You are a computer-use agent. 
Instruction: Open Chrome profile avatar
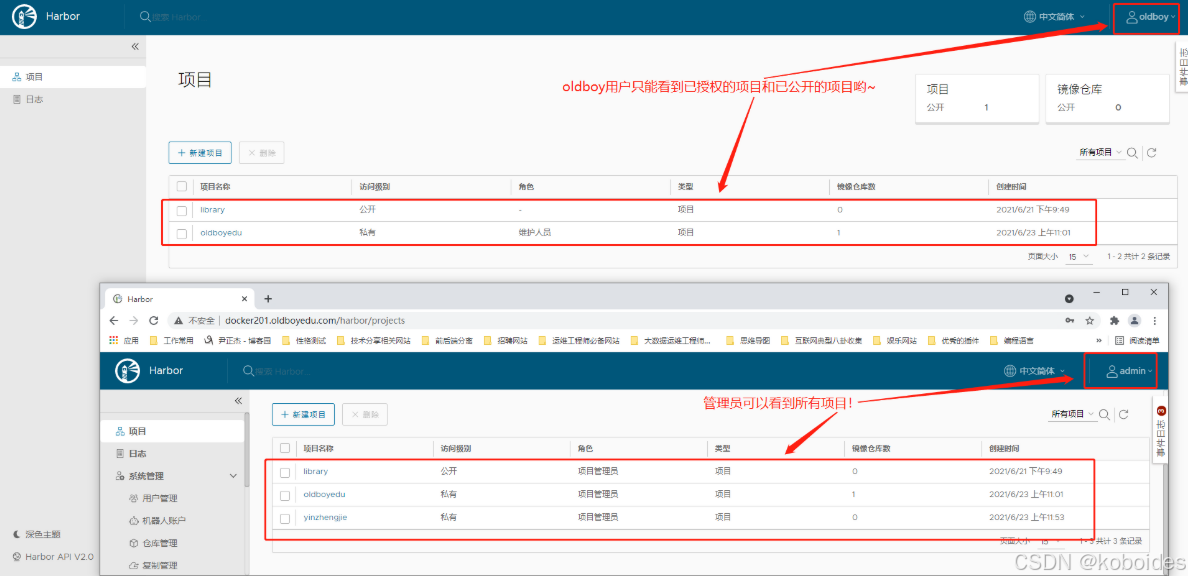[1134, 320]
